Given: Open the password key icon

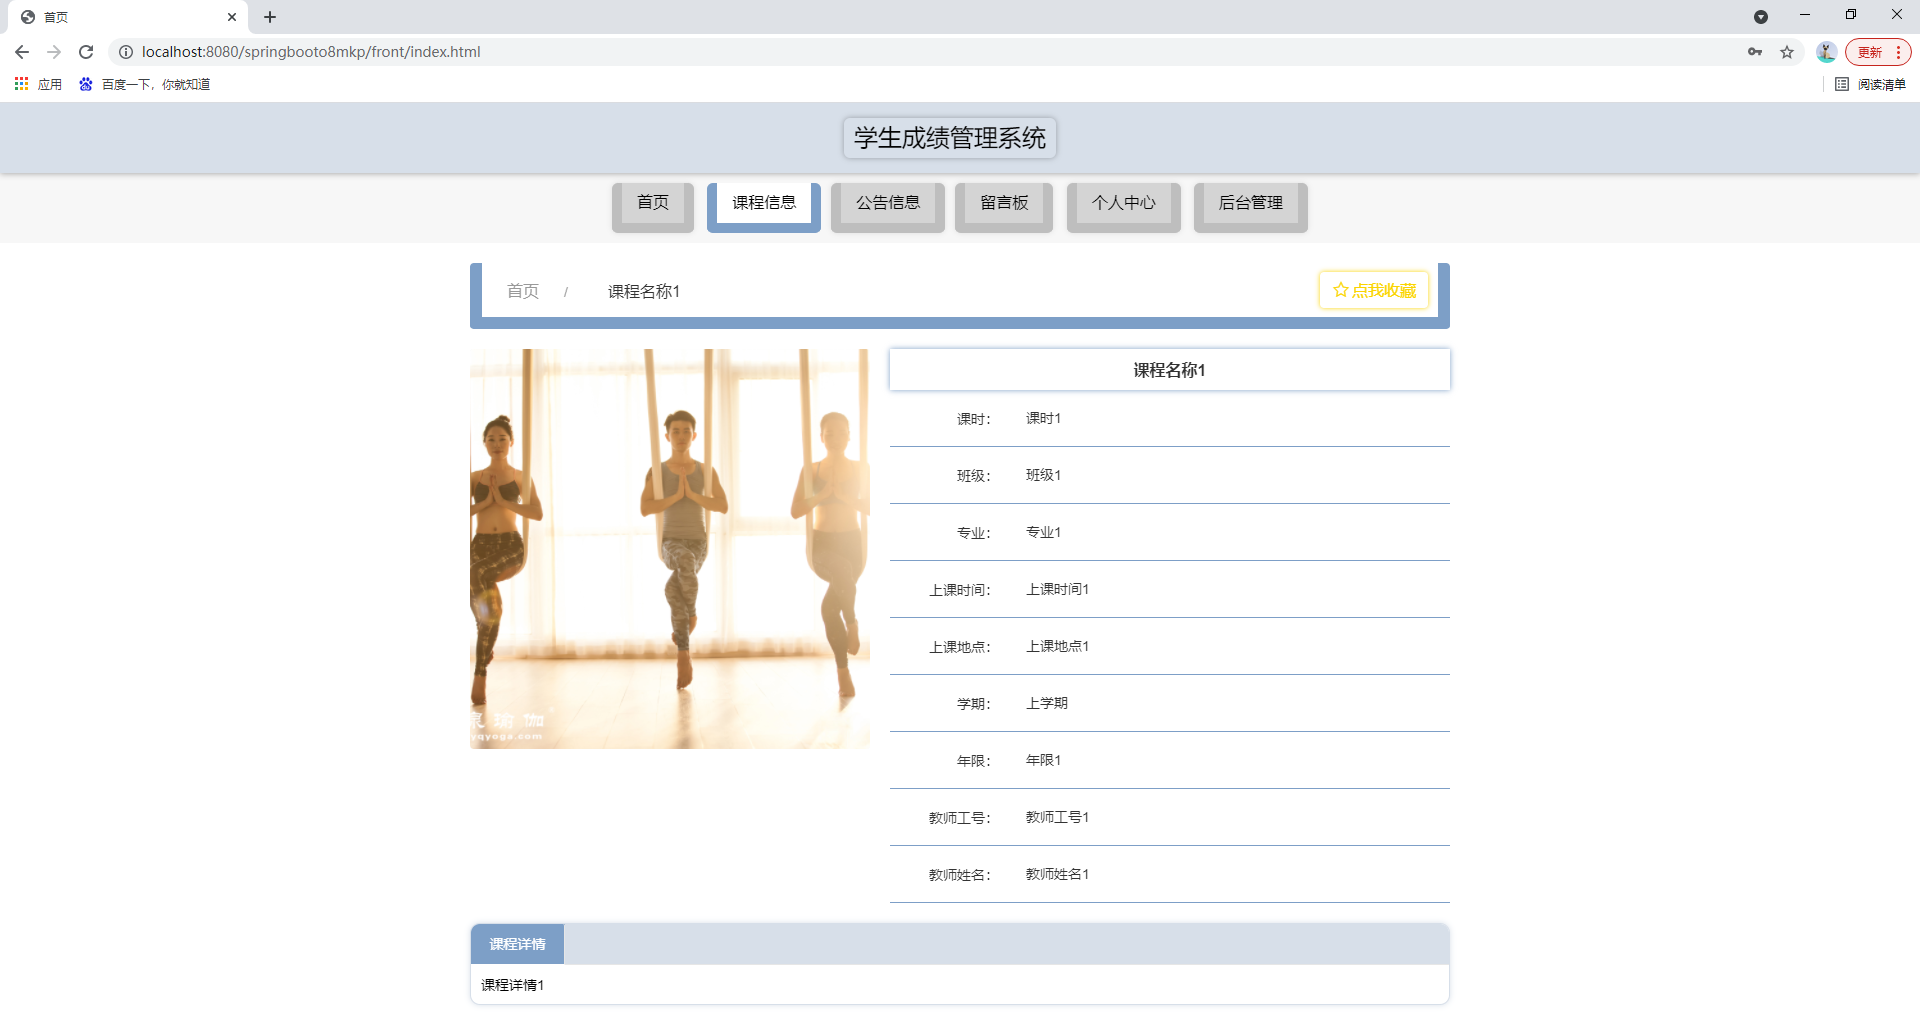Looking at the screenshot, I should (x=1755, y=52).
